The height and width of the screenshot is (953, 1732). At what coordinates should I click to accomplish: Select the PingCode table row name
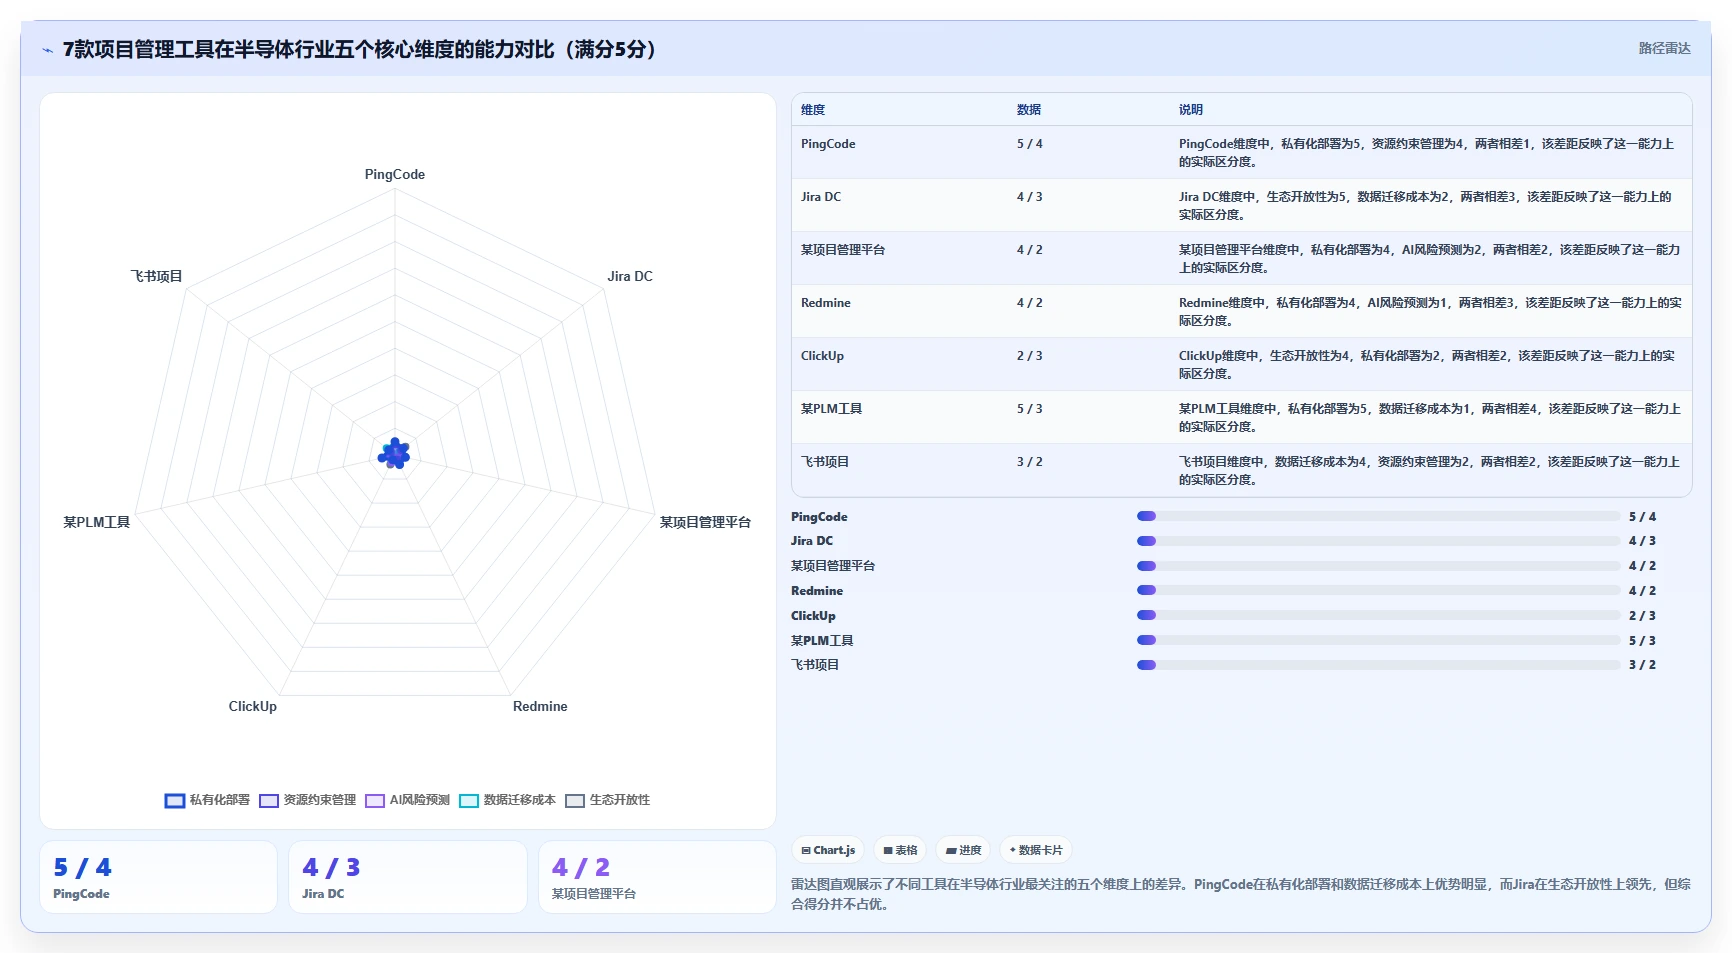click(x=828, y=144)
